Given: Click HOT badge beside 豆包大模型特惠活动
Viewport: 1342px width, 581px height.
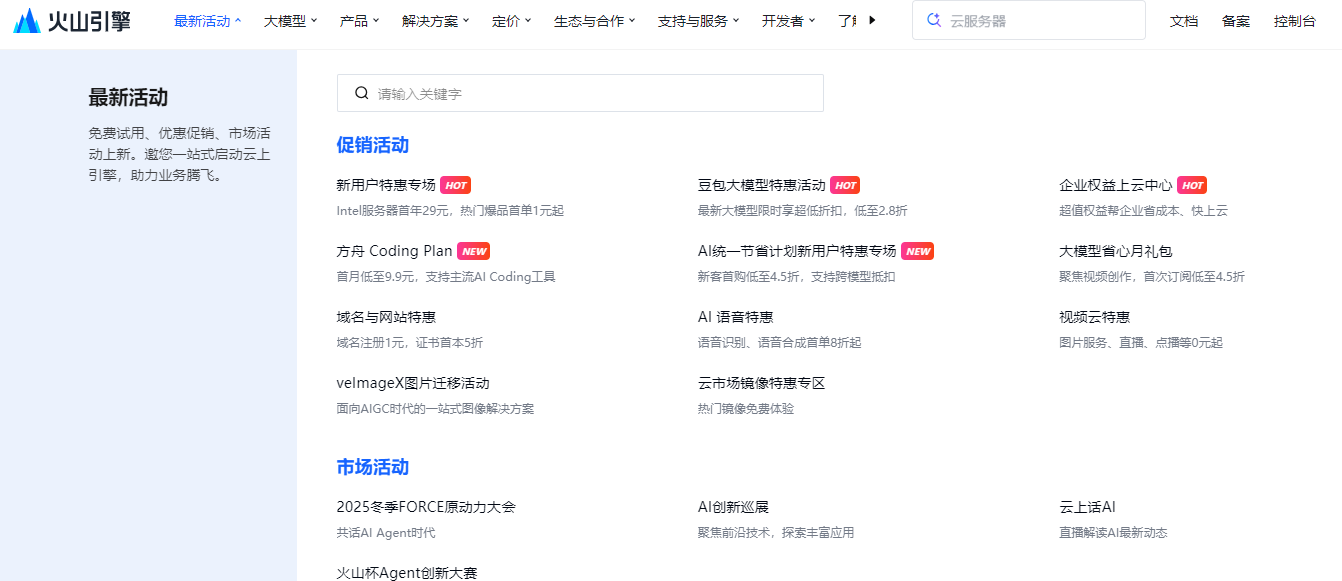Looking at the screenshot, I should (845, 185).
